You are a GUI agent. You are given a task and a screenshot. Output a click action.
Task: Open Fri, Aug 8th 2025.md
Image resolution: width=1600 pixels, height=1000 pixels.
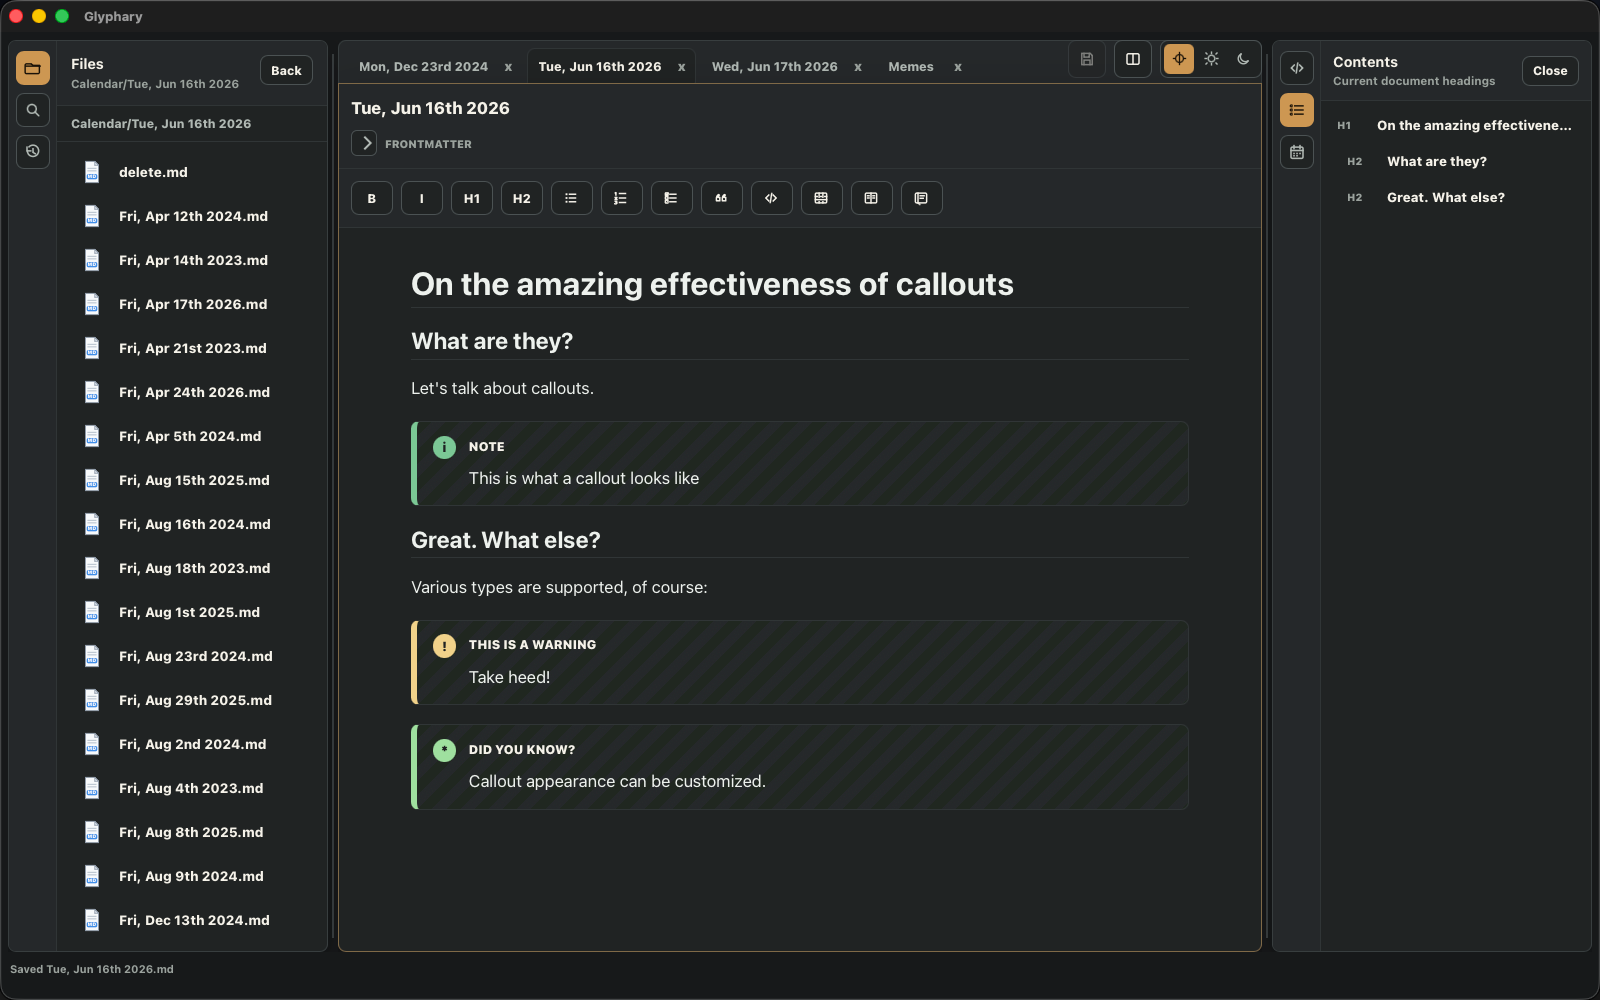192,832
